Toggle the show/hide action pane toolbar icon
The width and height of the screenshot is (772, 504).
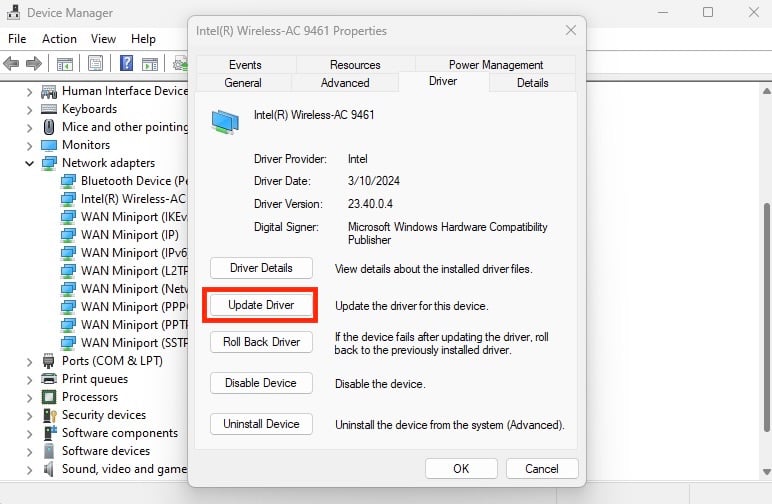coord(150,63)
